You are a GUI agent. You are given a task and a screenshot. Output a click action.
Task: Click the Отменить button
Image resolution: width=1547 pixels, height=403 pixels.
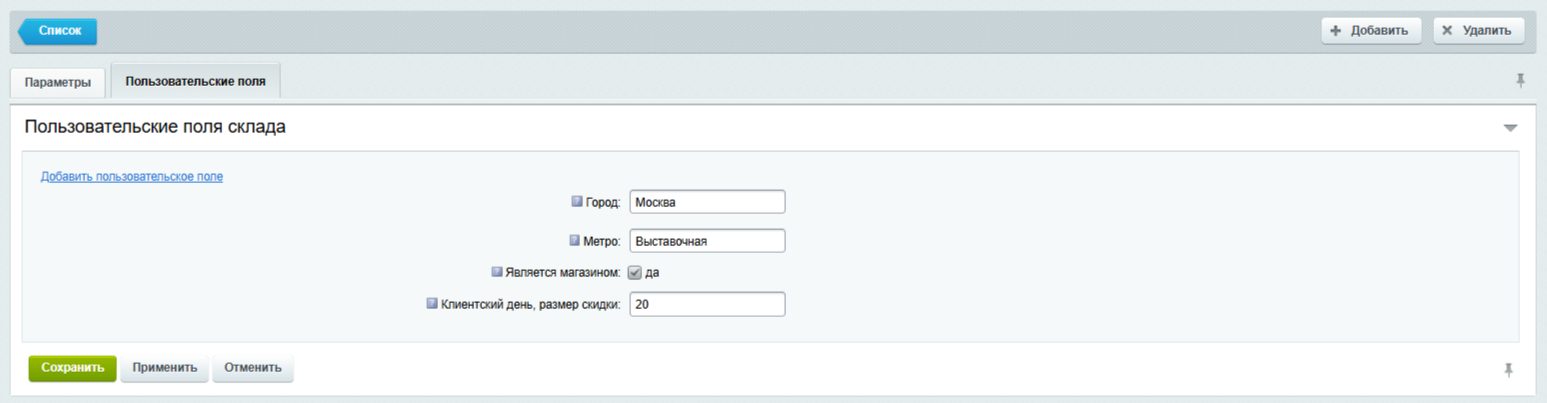(x=253, y=368)
